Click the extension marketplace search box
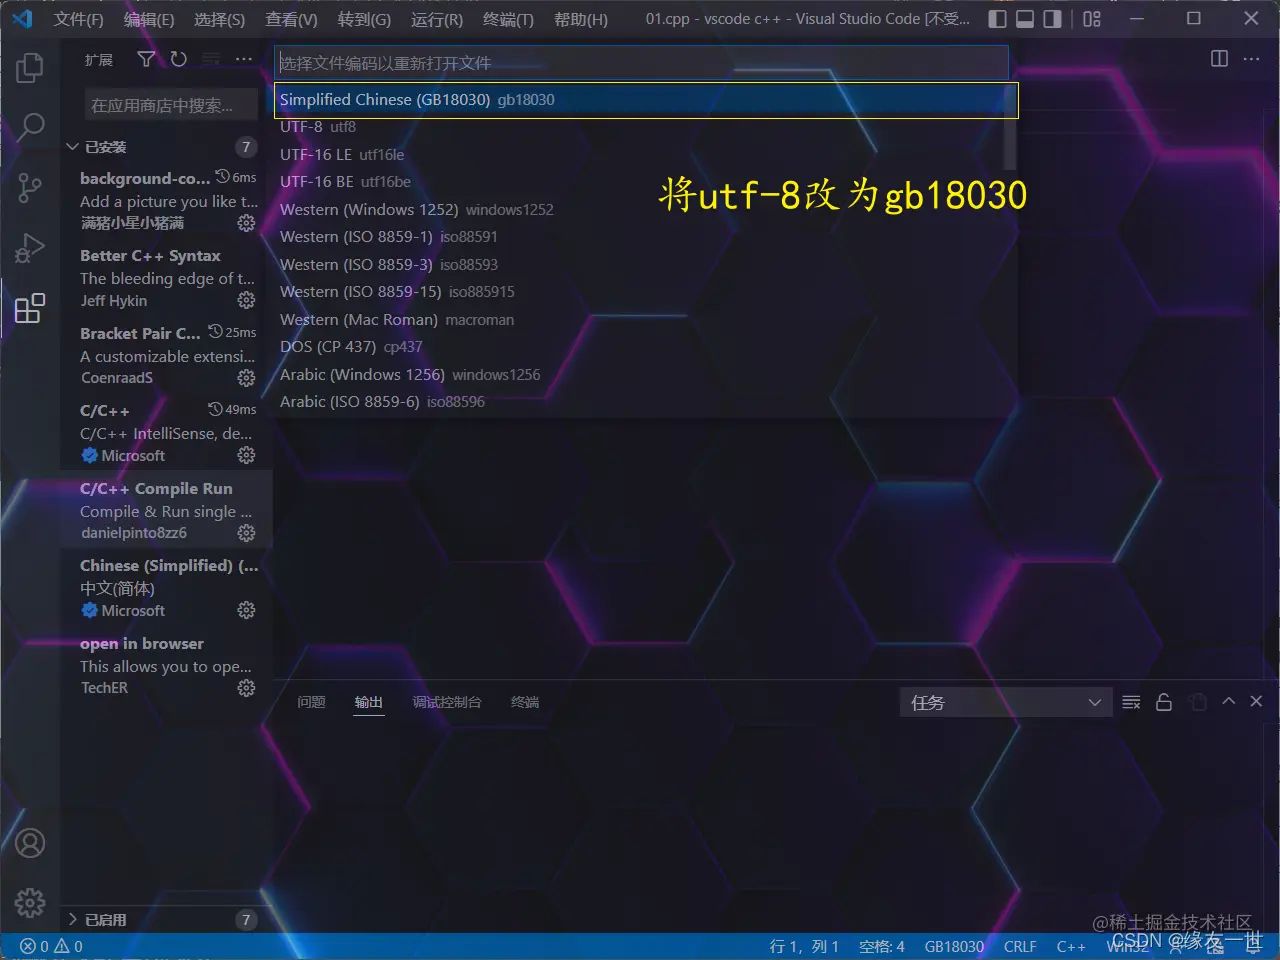 [x=171, y=105]
